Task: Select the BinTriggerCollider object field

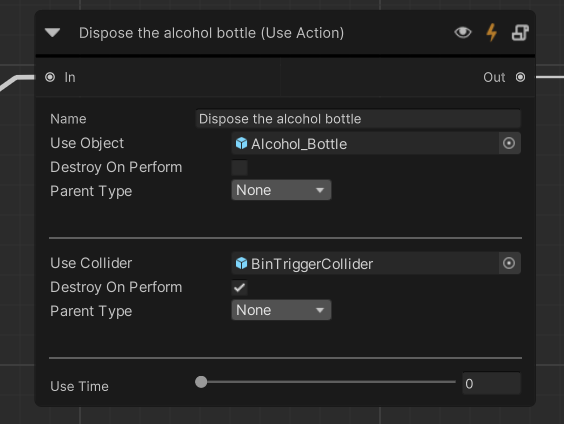Action: tap(365, 263)
